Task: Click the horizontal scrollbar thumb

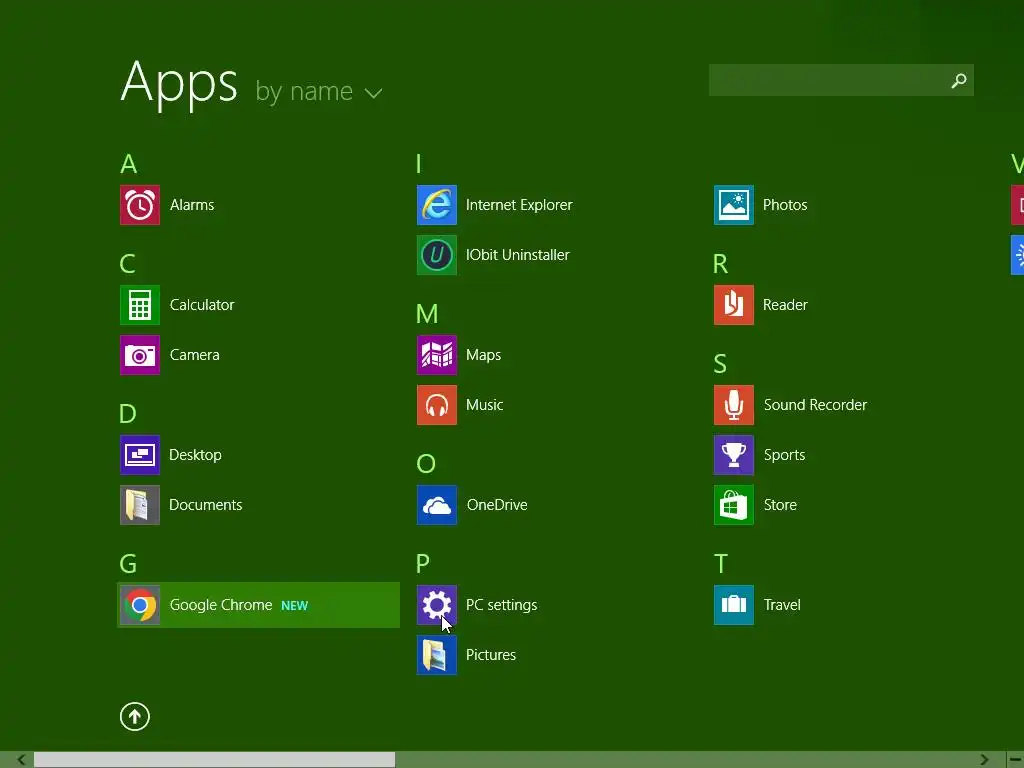Action: (214, 760)
